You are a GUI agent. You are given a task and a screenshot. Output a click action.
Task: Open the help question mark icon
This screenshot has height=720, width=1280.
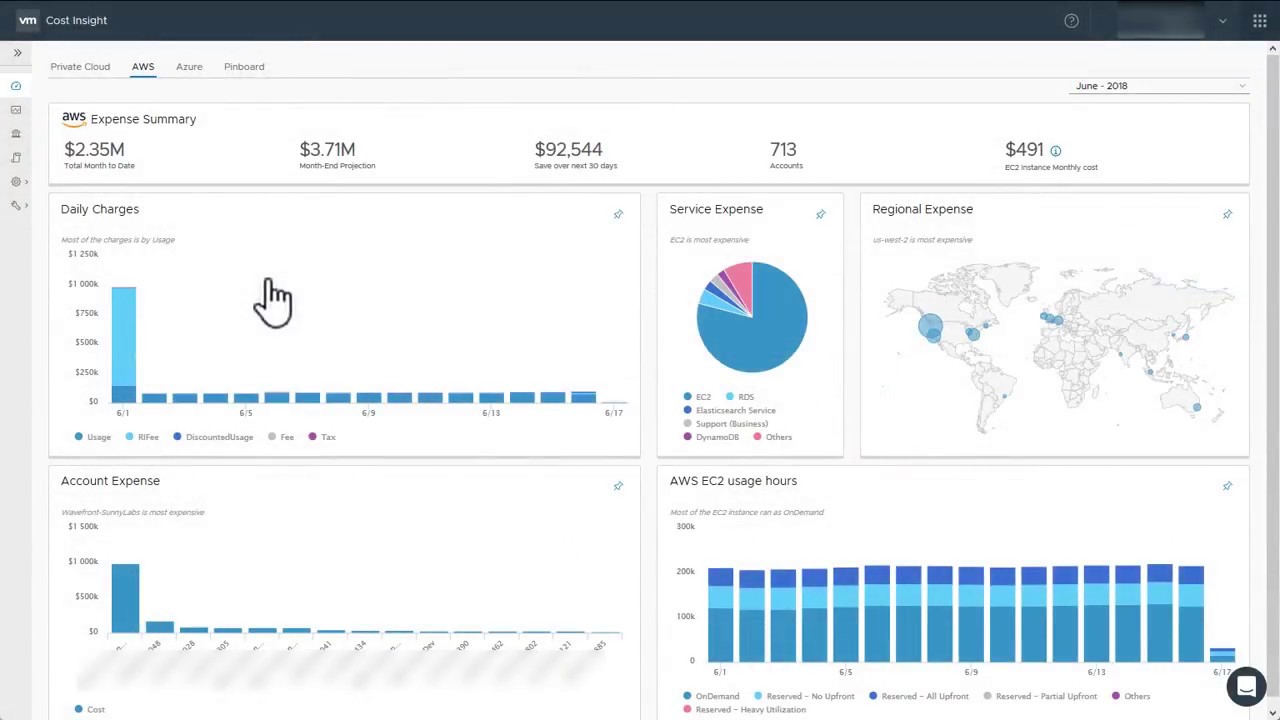(1071, 21)
